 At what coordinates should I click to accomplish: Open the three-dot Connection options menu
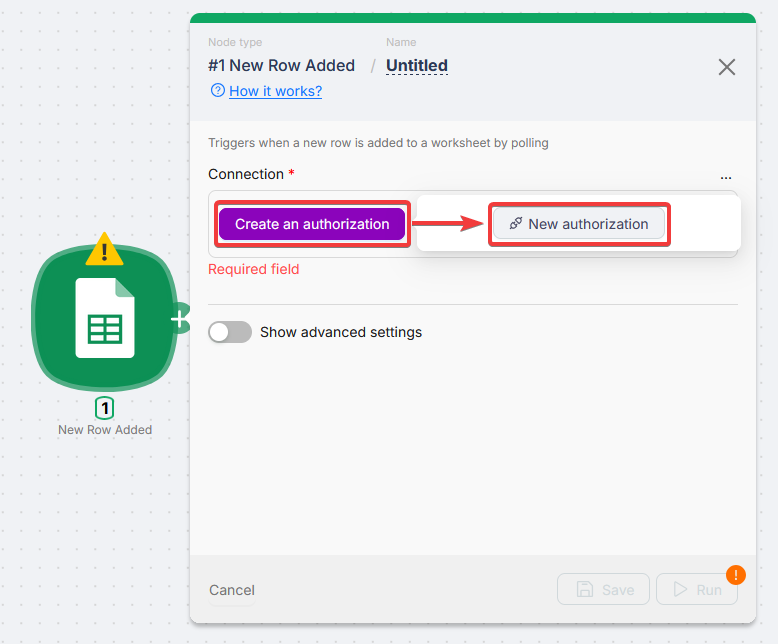(725, 176)
